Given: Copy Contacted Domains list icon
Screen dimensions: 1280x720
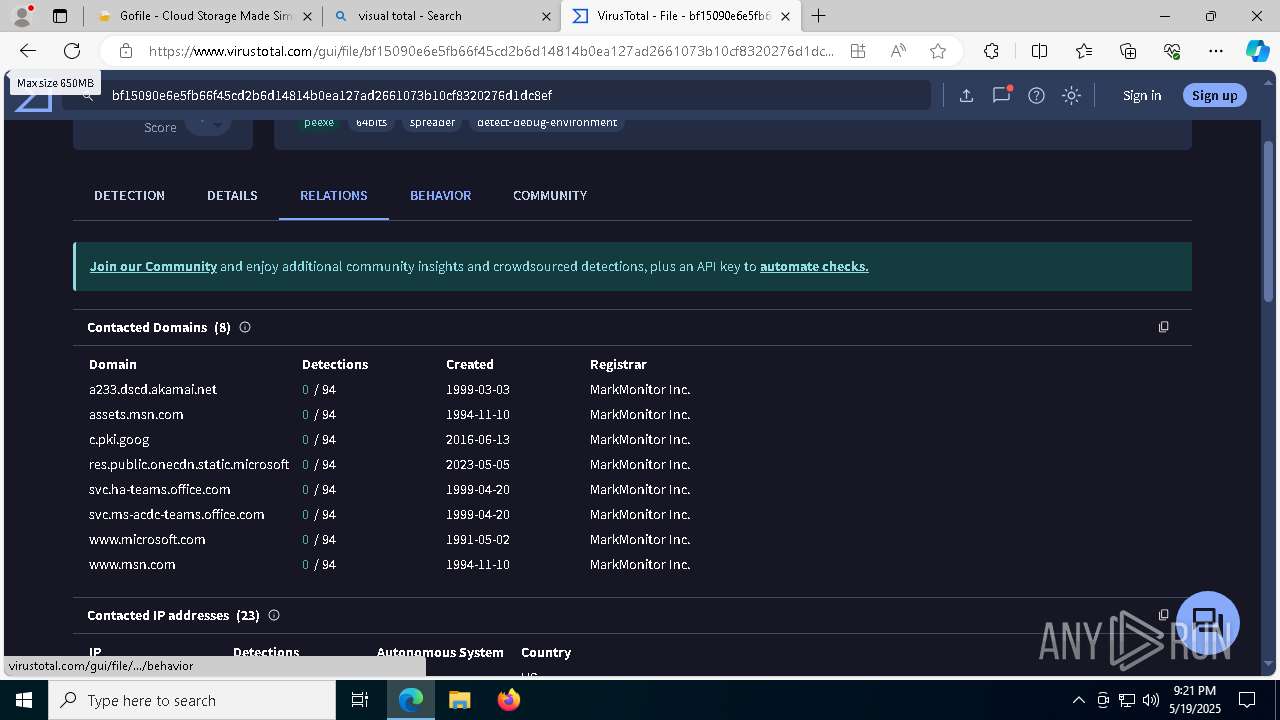Looking at the screenshot, I should tap(1163, 327).
